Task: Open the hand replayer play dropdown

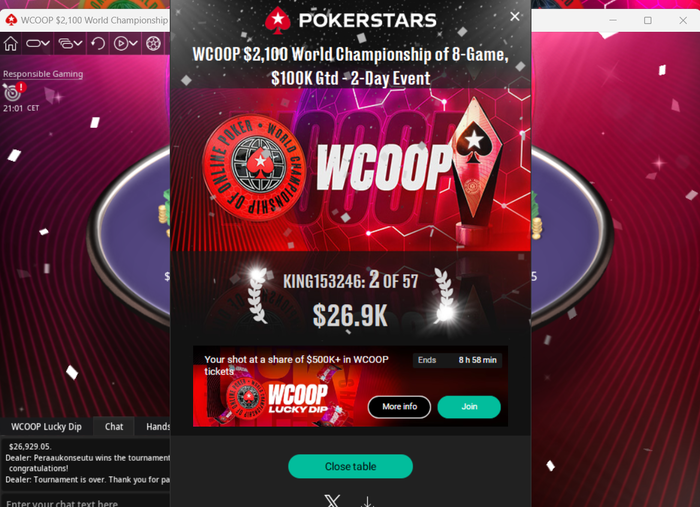Action: point(125,43)
